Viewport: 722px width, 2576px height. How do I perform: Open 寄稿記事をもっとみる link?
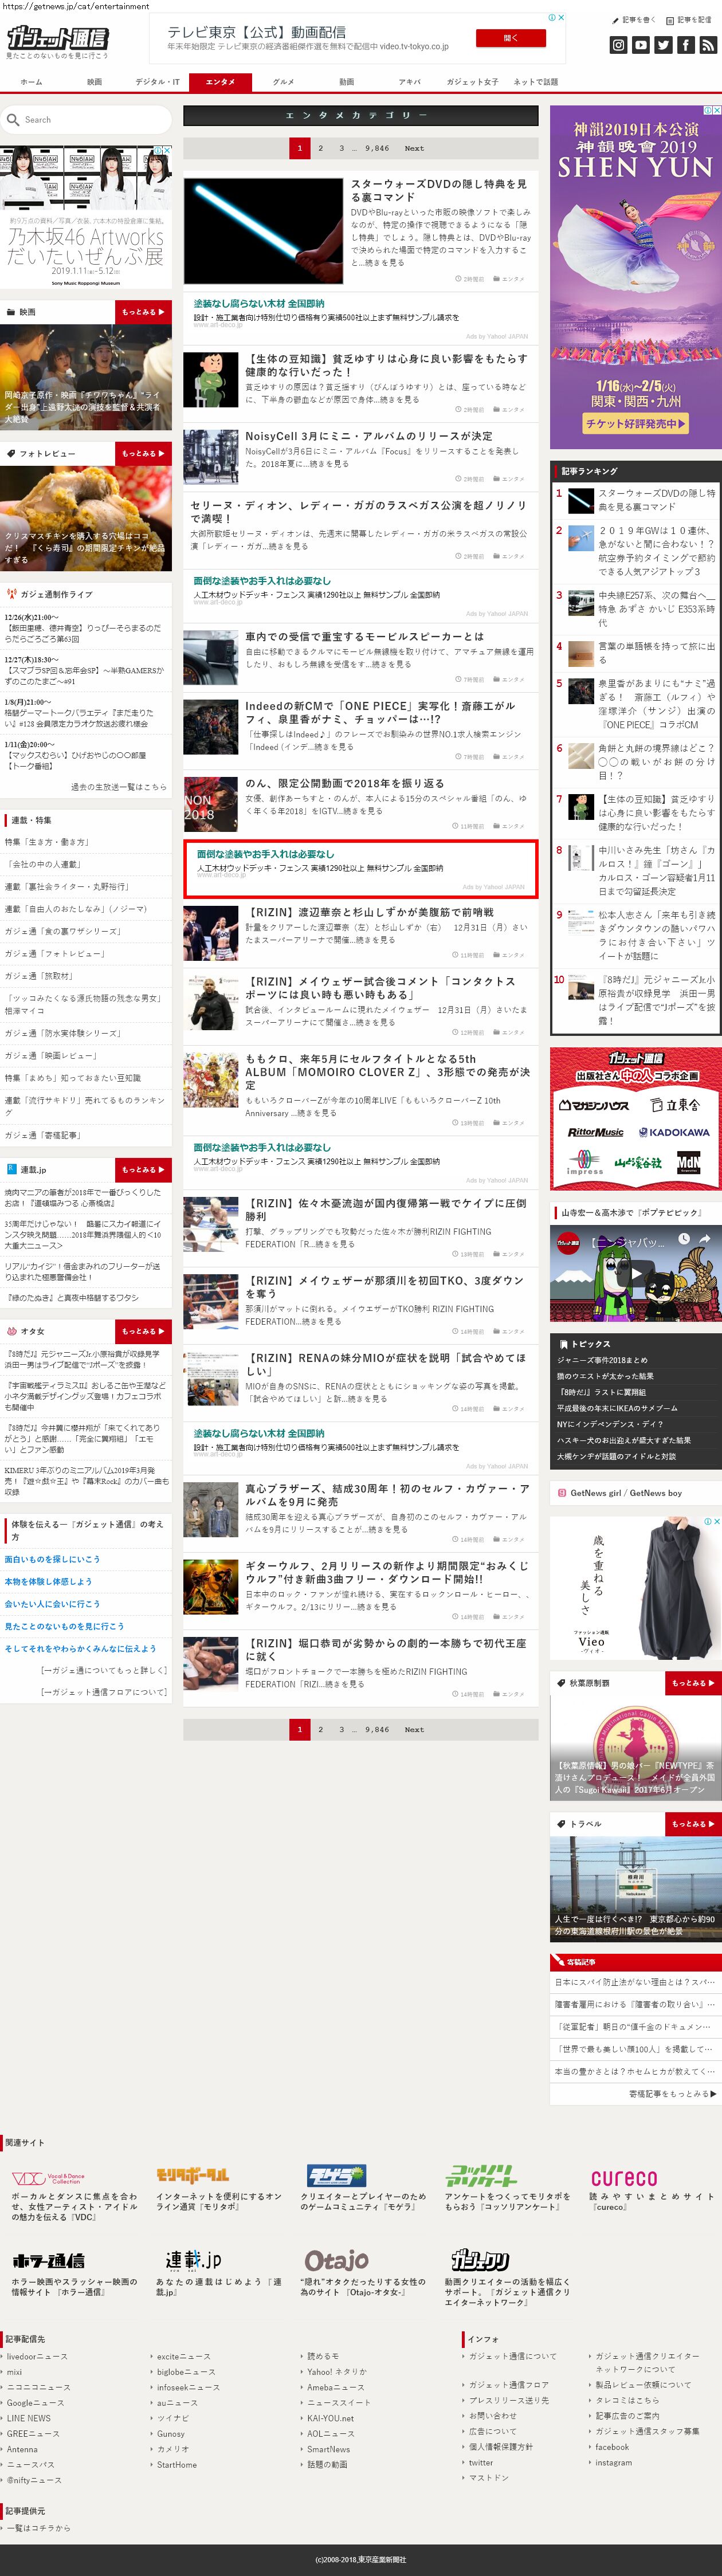[x=672, y=2093]
